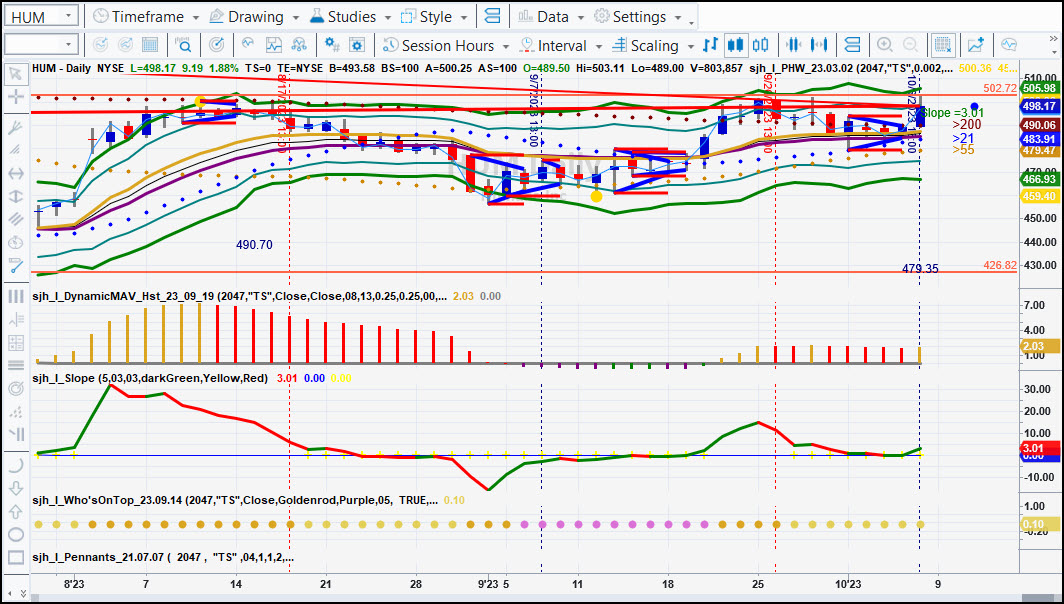Toggle increase bar spacing icon
Viewport: 1064px width, 604px height.
819,45
